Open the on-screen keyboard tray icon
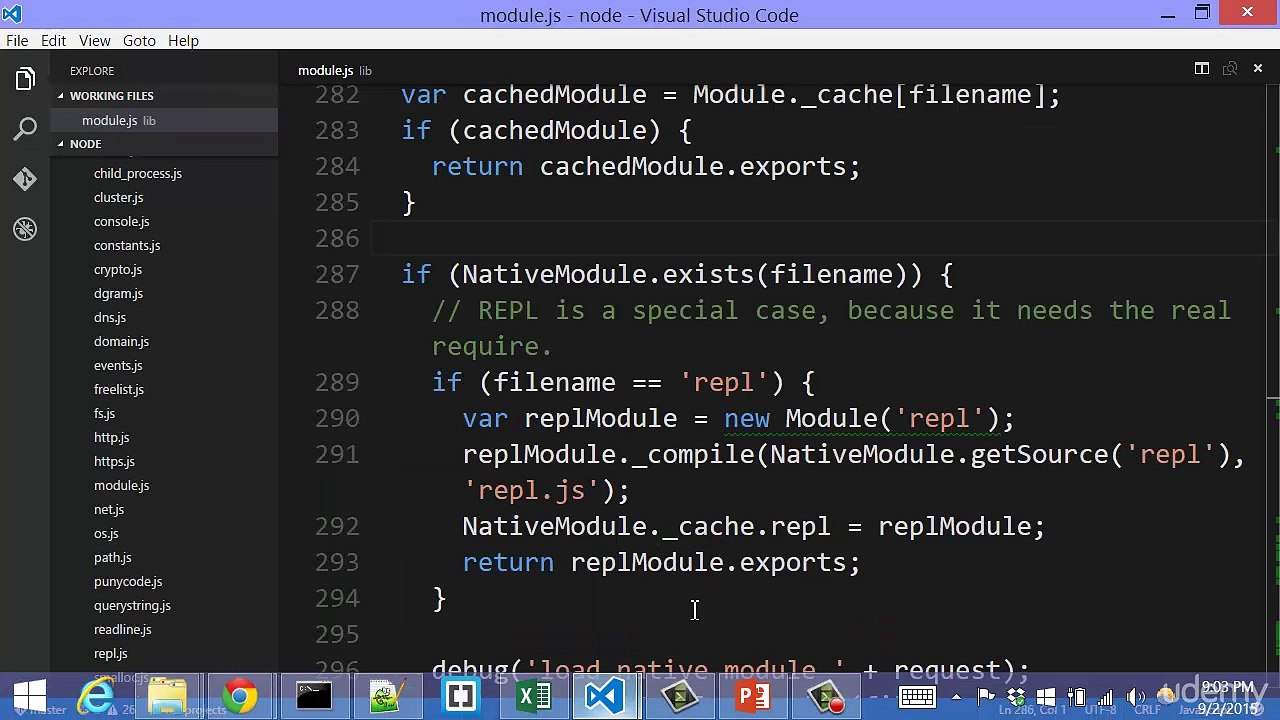Screen dimensions: 1280x720 [x=916, y=697]
